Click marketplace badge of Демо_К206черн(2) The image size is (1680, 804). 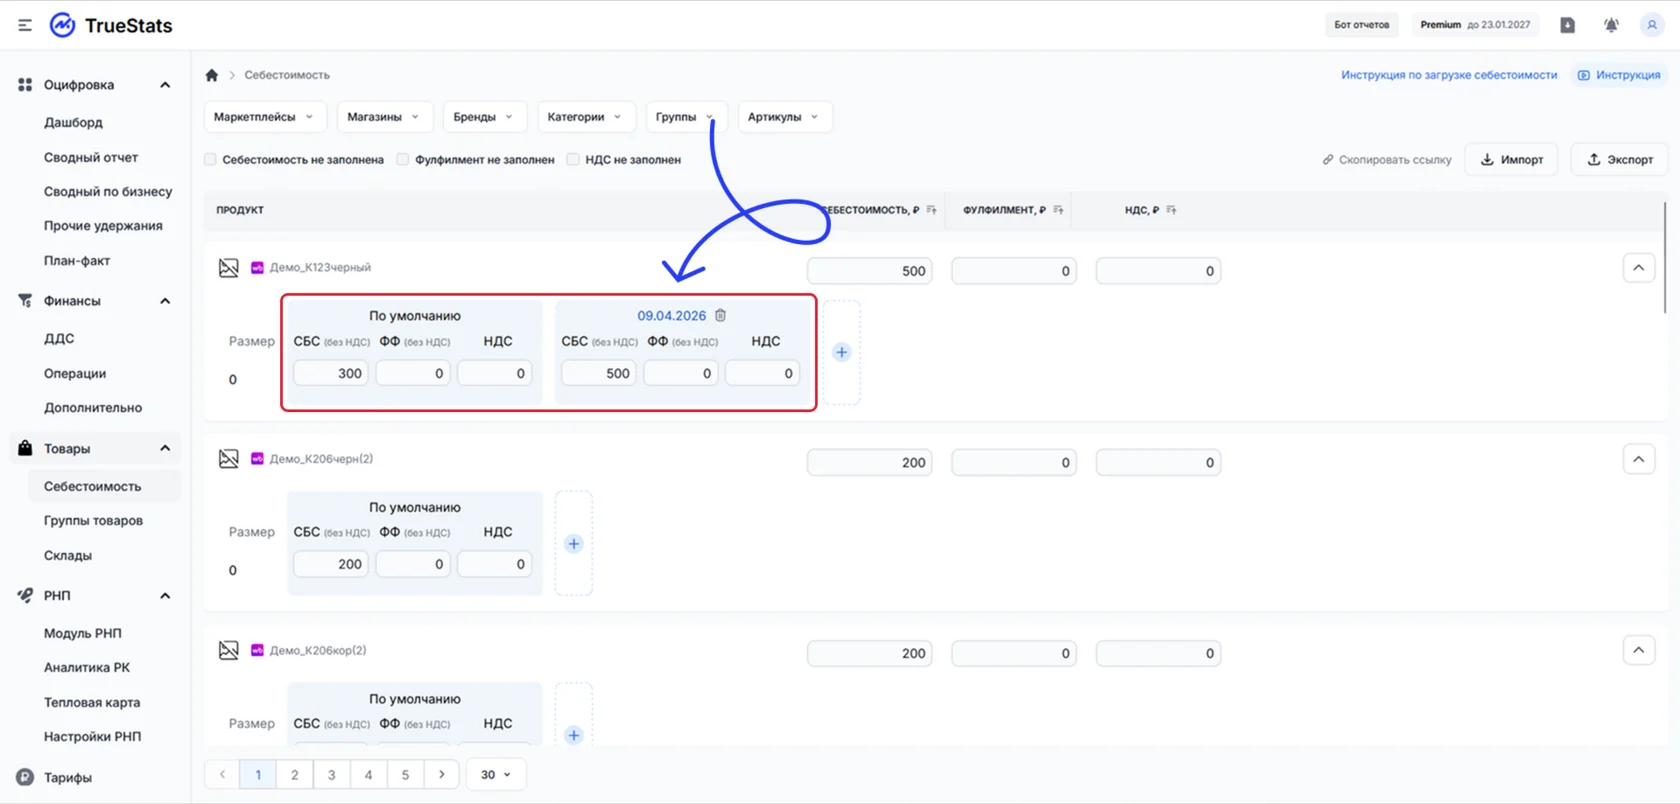click(257, 459)
